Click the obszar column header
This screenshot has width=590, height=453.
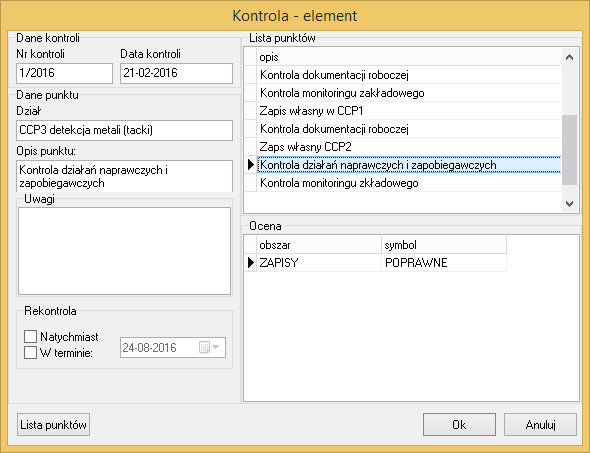[319, 245]
